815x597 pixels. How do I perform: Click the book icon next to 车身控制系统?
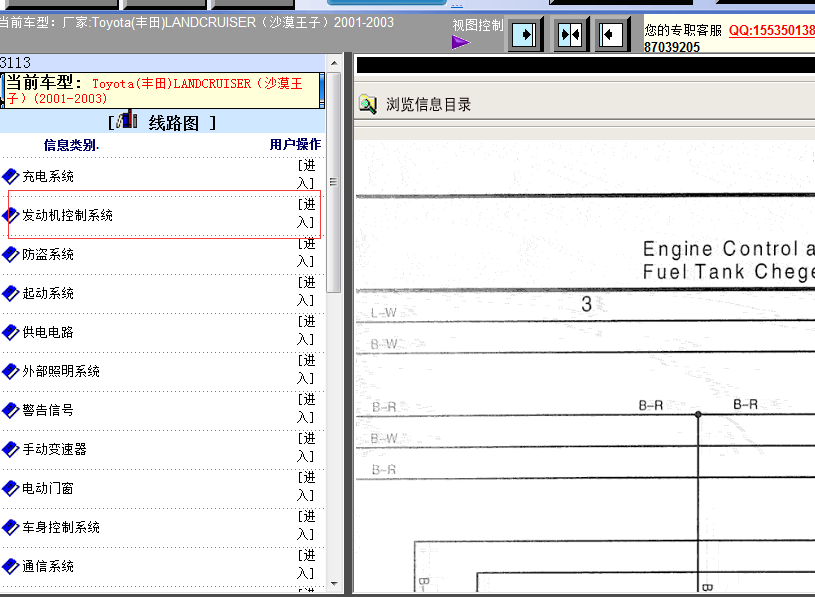click(11, 527)
